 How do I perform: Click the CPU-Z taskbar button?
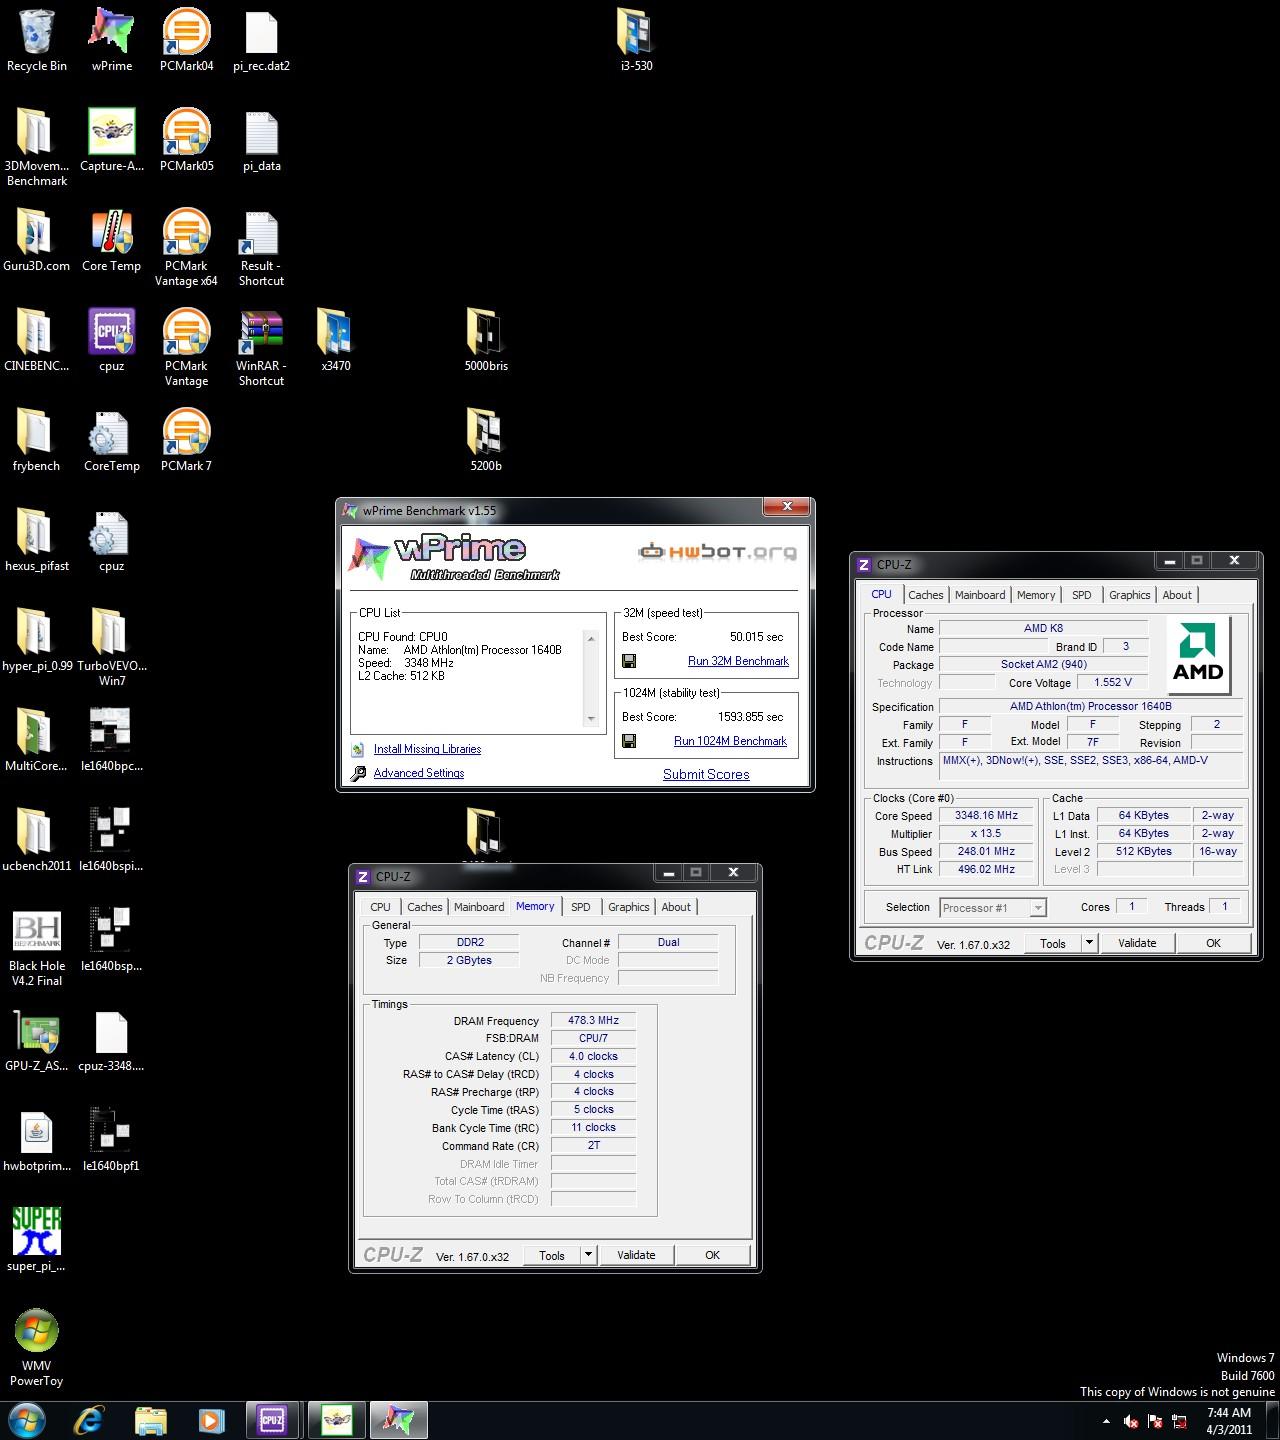point(271,1420)
